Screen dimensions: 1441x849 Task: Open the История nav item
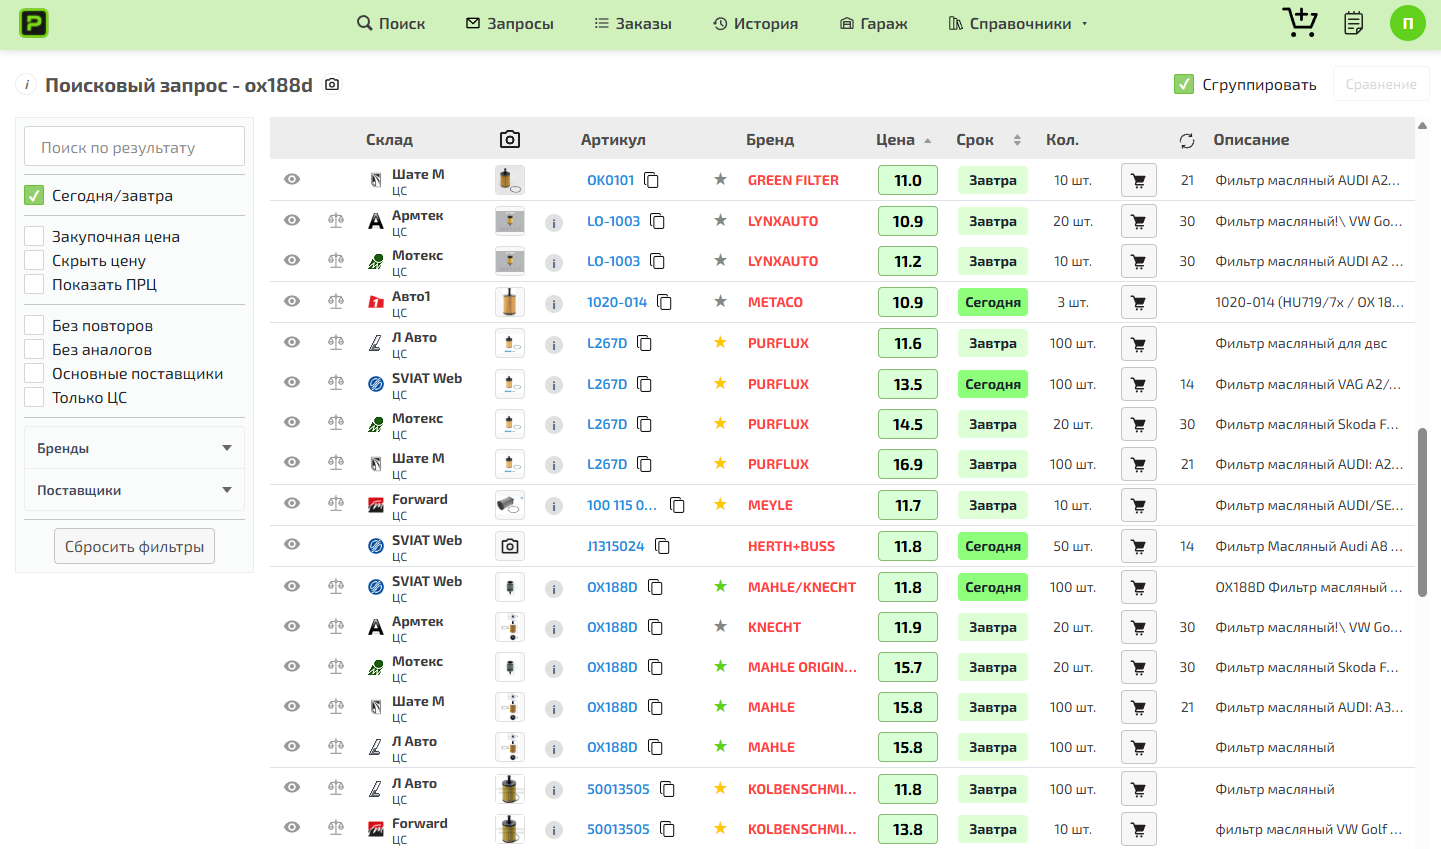click(756, 23)
